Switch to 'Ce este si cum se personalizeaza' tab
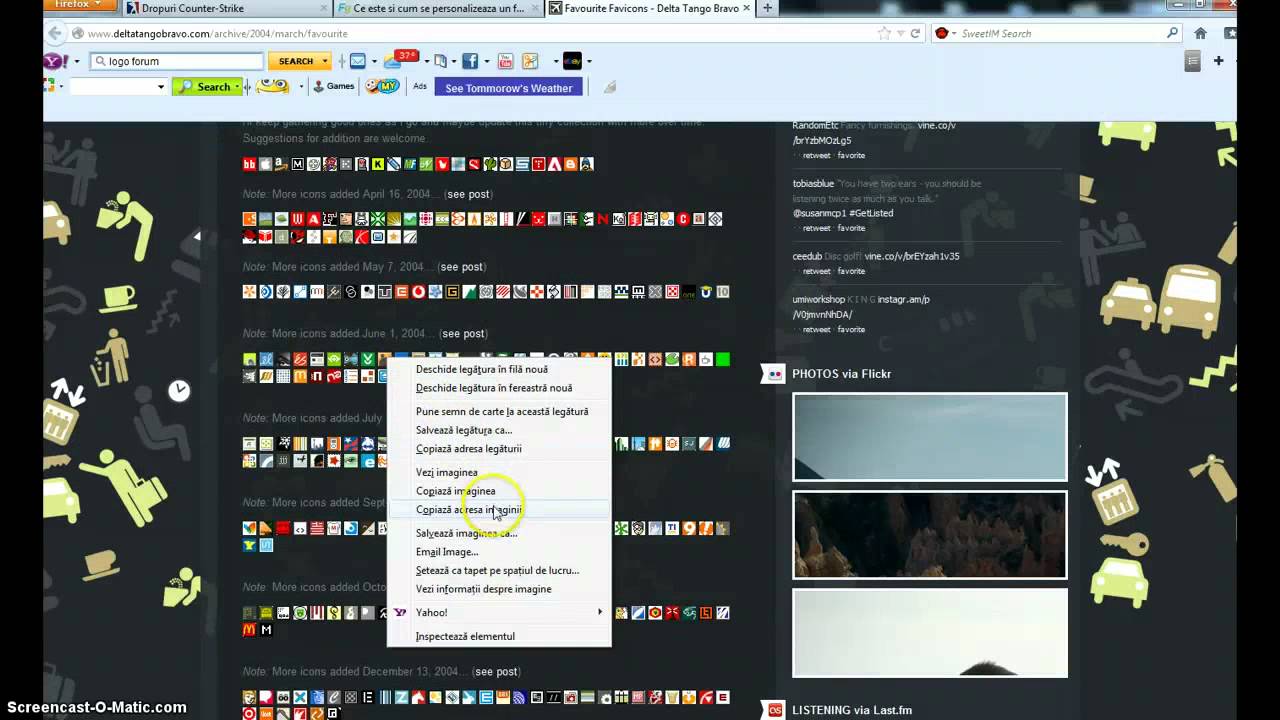This screenshot has height=720, width=1280. coord(438,8)
